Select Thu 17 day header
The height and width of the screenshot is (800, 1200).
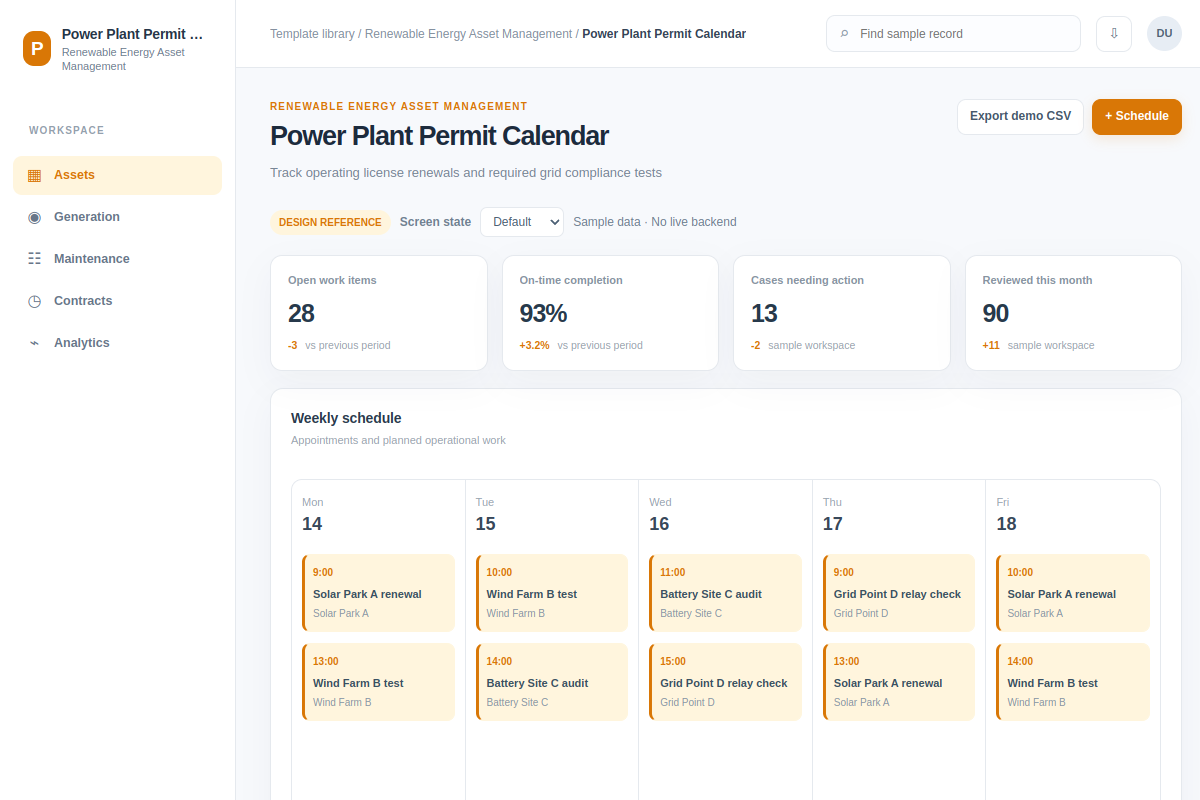(x=833, y=514)
